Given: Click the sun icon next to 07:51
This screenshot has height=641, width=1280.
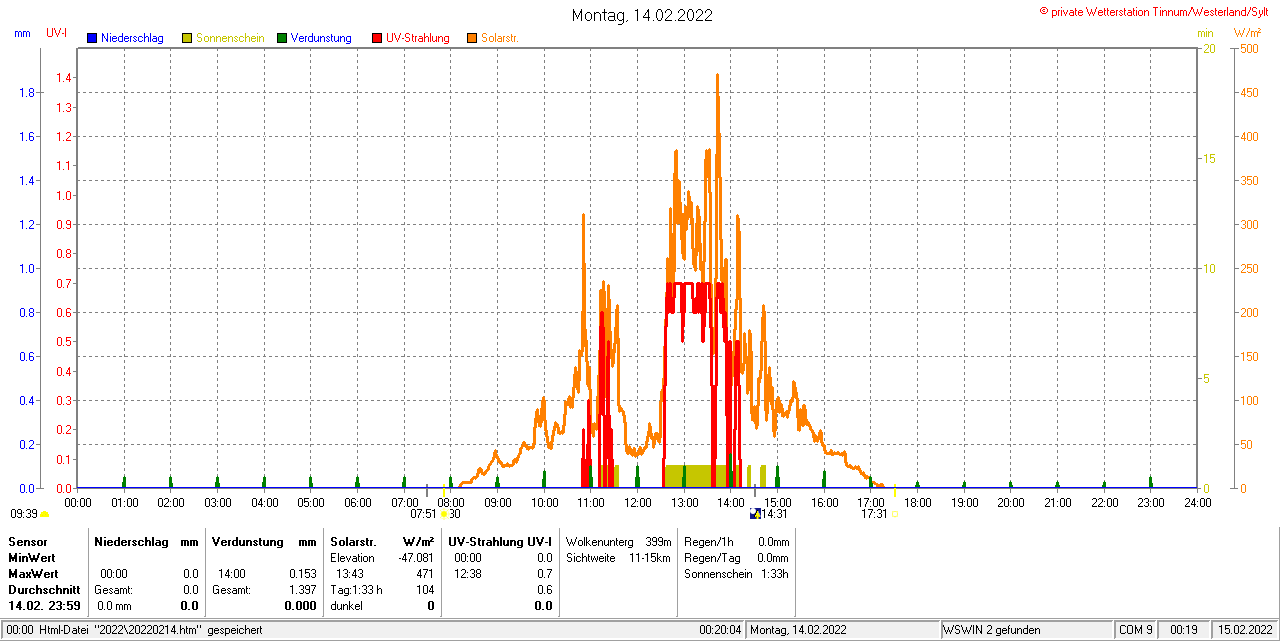Looking at the screenshot, I should pos(443,514).
